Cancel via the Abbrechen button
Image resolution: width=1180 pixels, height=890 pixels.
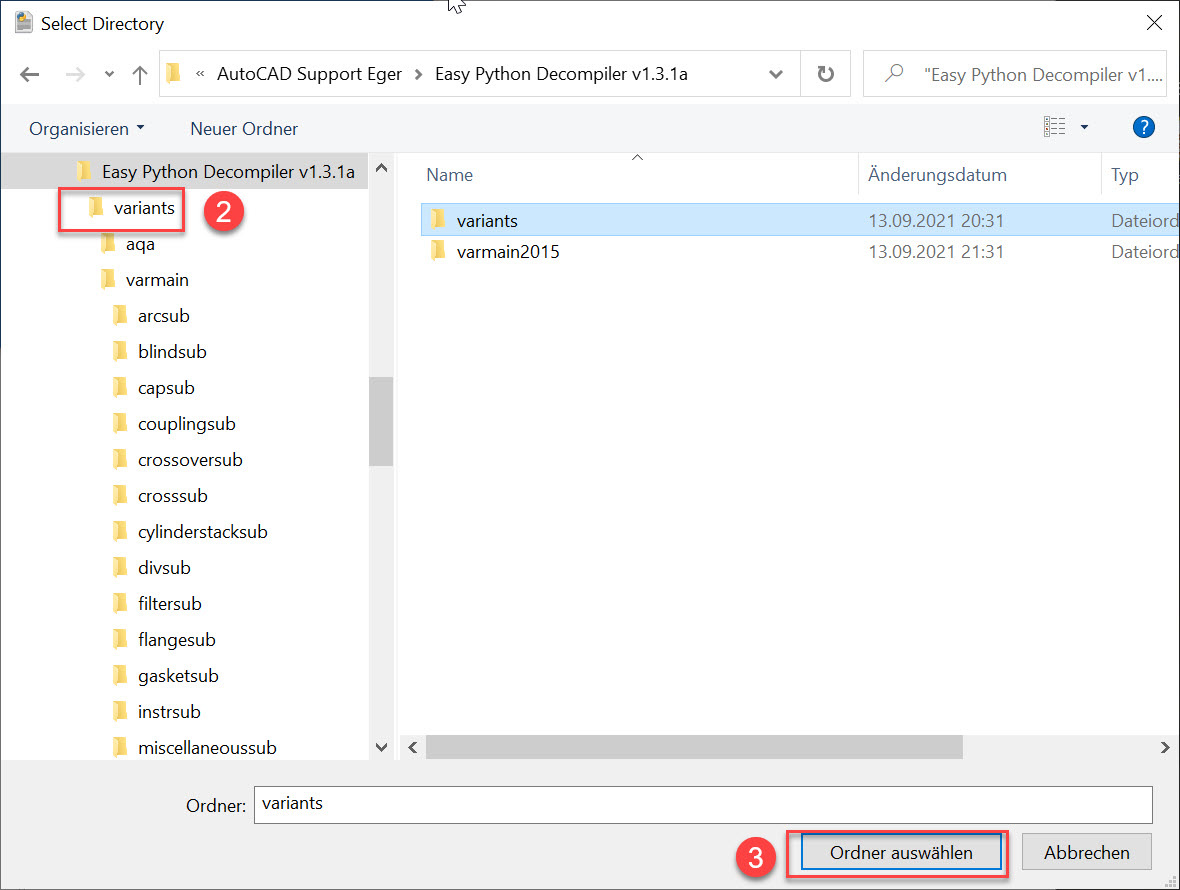pyautogui.click(x=1086, y=852)
